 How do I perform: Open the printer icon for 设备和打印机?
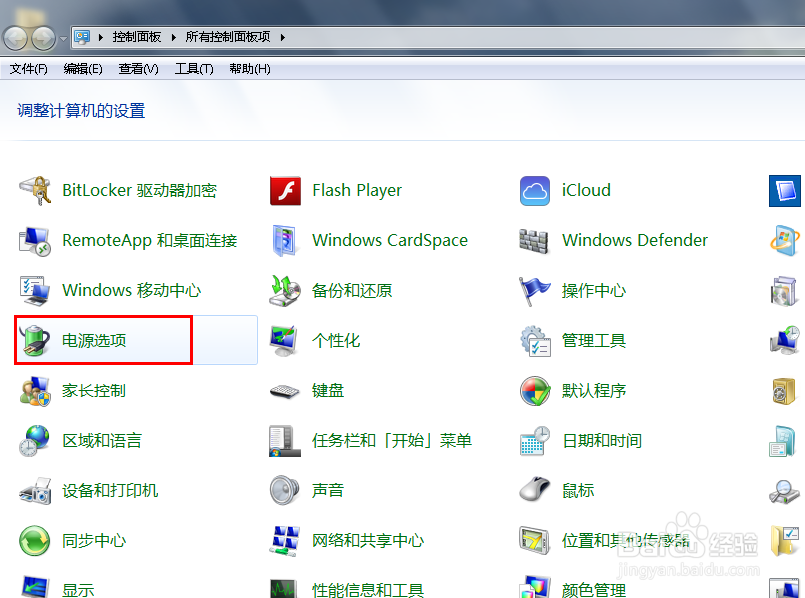(35, 491)
